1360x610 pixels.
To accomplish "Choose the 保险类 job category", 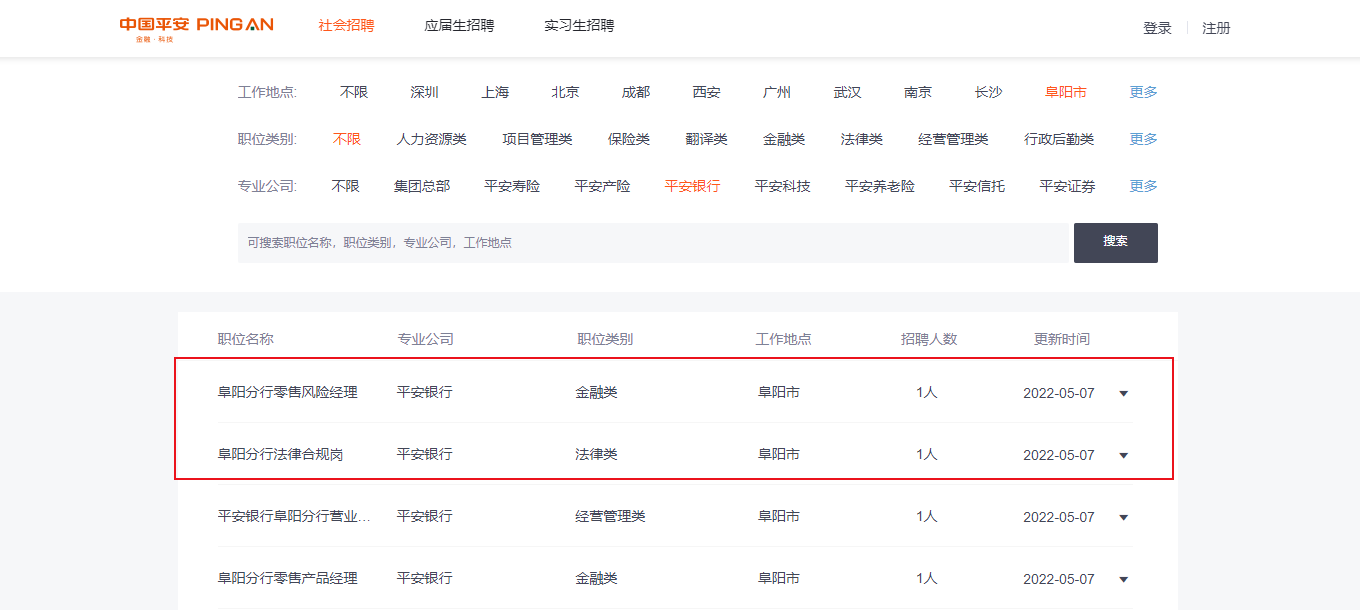I will pos(629,139).
